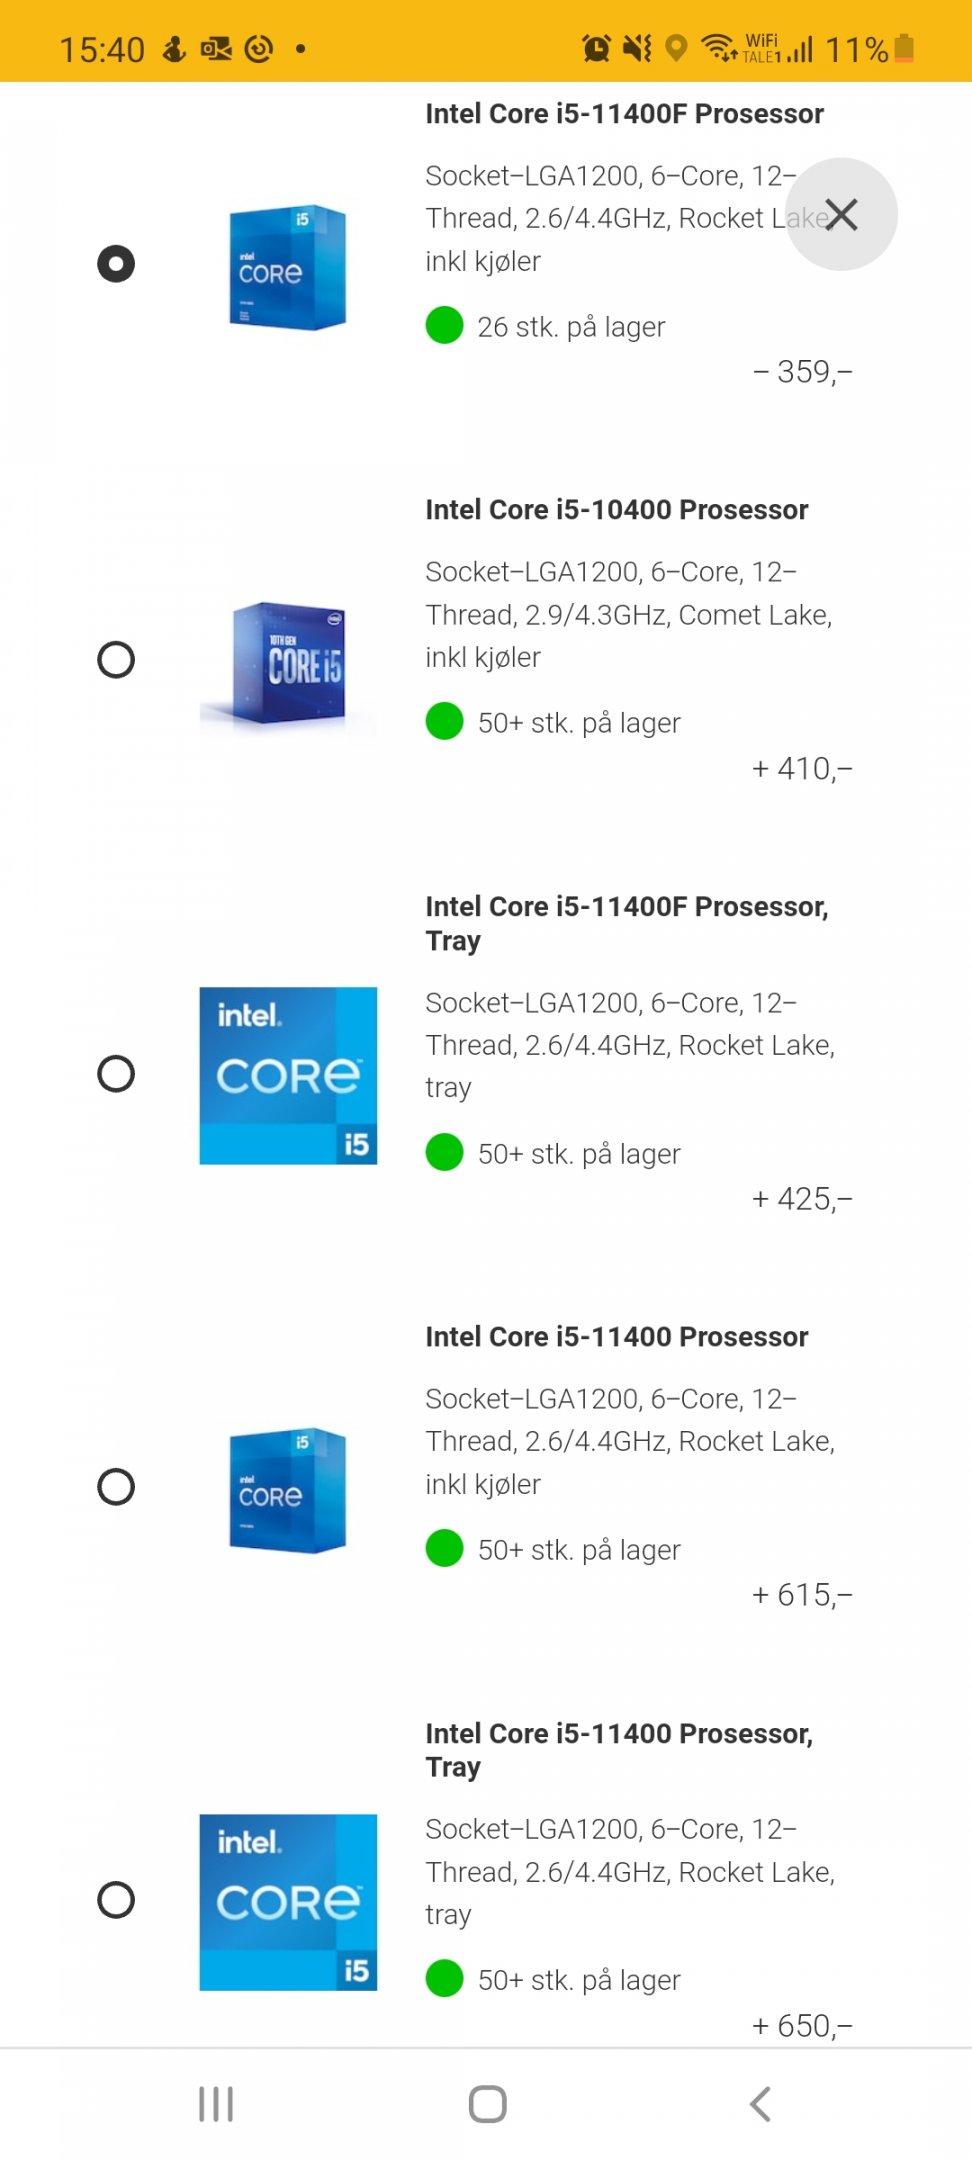Close the processor selection overlay

pyautogui.click(x=842, y=214)
